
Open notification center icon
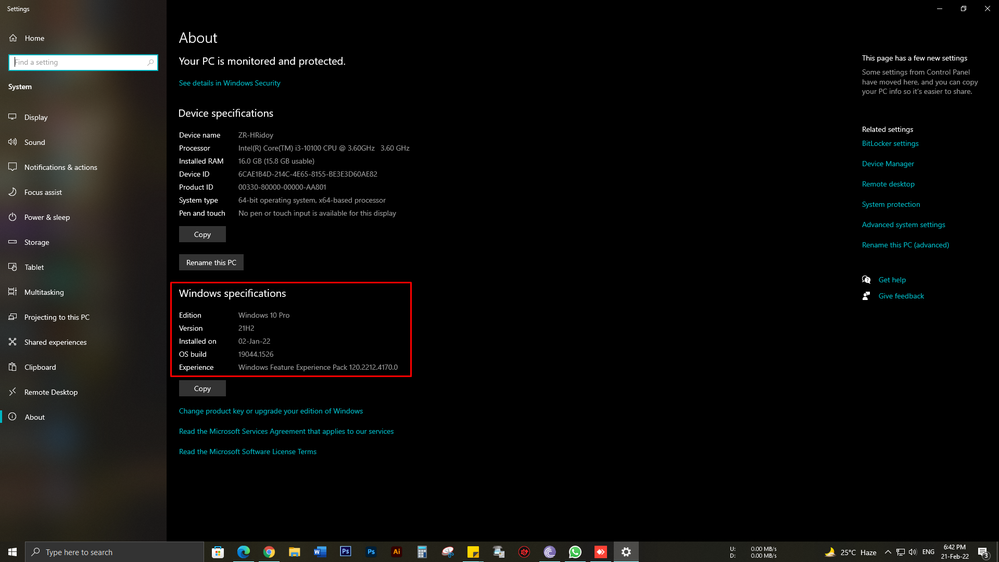click(984, 552)
